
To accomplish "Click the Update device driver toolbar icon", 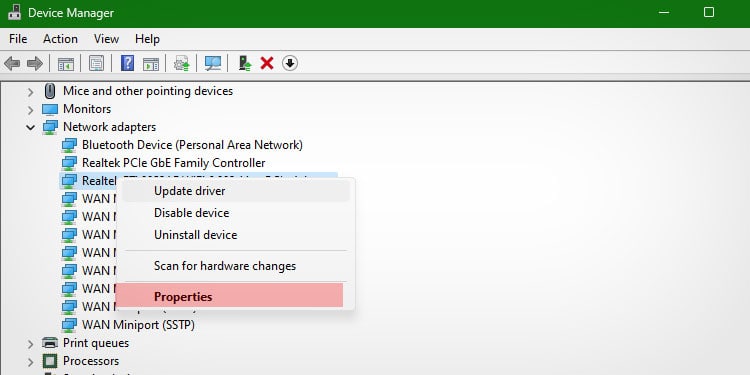I will pyautogui.click(x=245, y=63).
